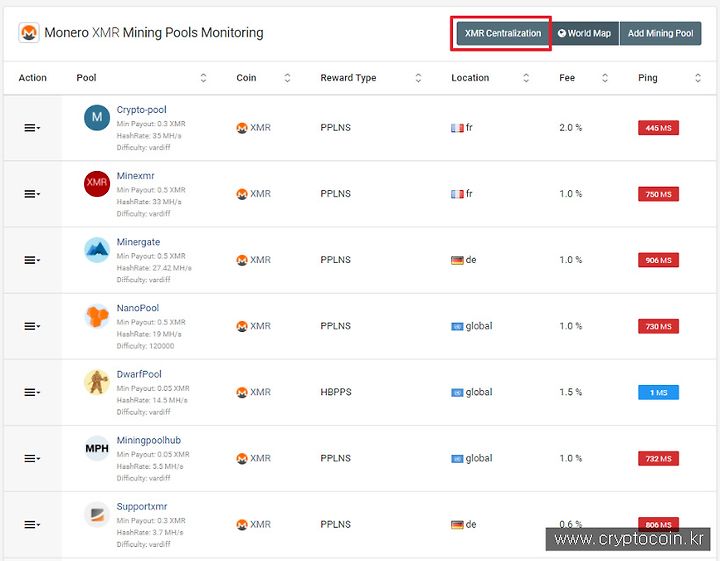Image resolution: width=720 pixels, height=561 pixels.
Task: Click the global flag in NanoPool row
Action: [x=457, y=326]
